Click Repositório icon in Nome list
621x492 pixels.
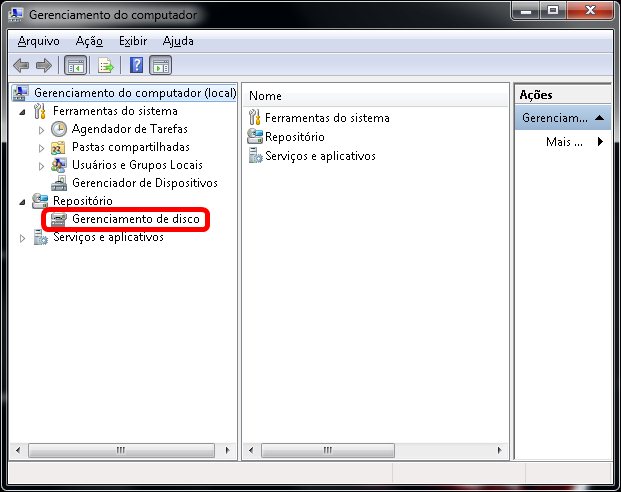point(255,137)
